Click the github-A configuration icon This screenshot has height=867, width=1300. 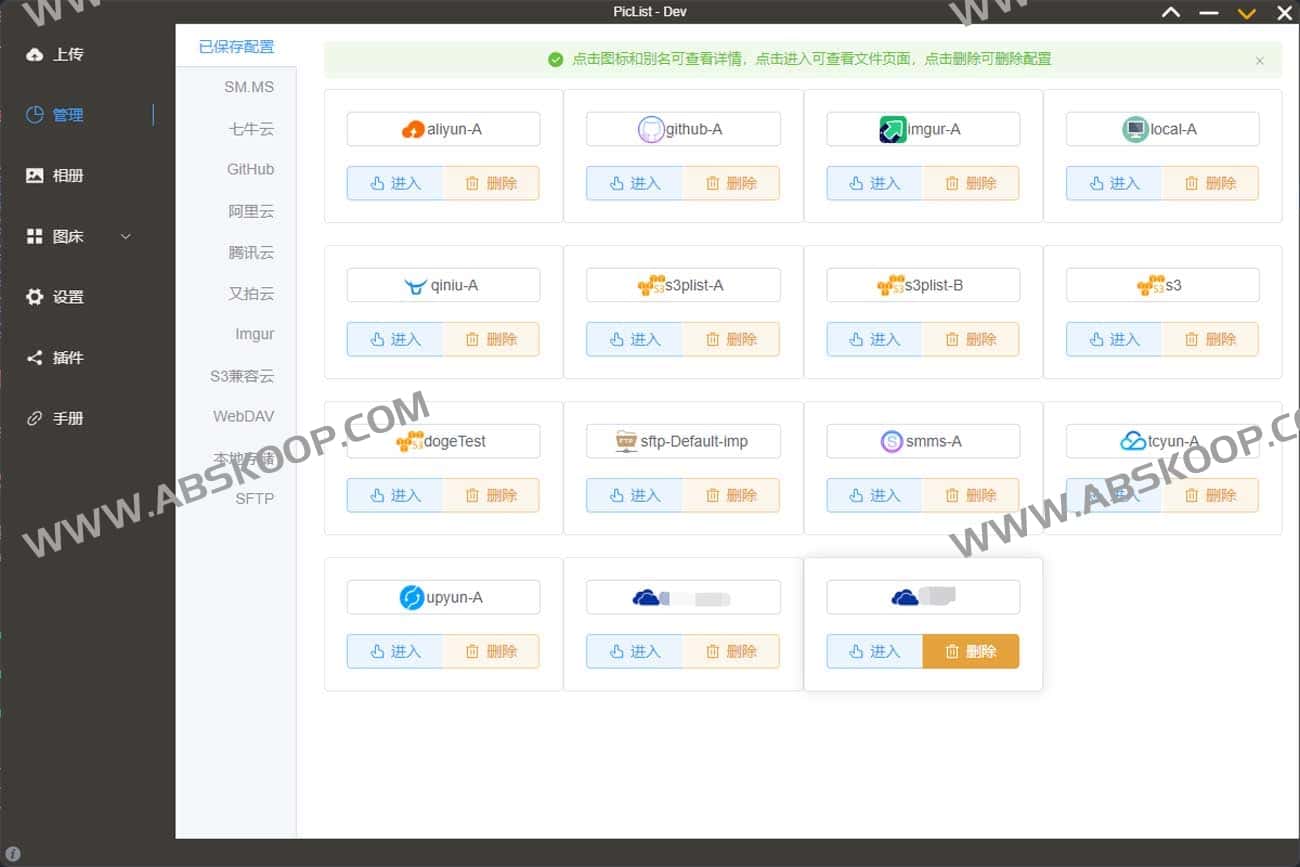651,128
